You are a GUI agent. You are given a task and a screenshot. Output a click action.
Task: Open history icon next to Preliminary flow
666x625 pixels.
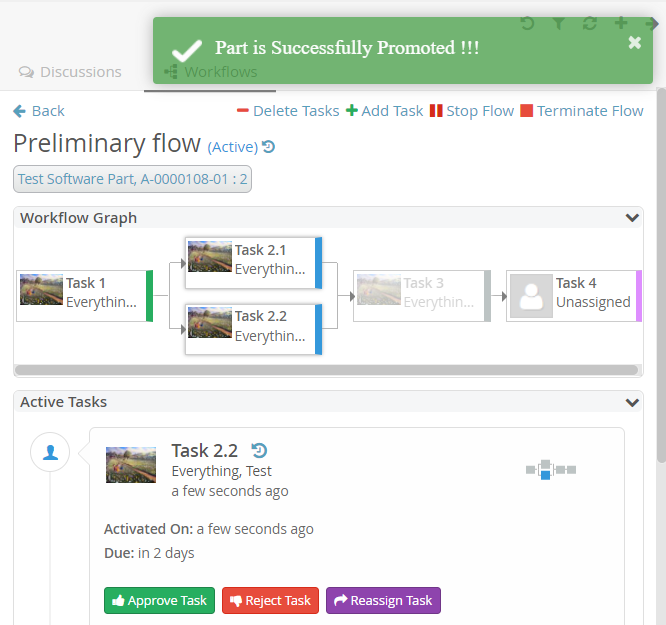pos(268,147)
